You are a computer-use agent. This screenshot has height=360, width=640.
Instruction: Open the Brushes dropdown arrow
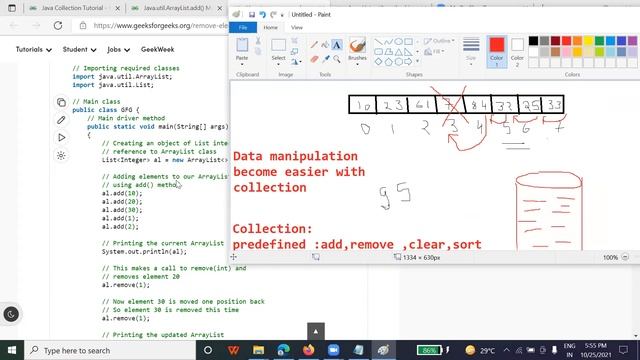point(357,64)
